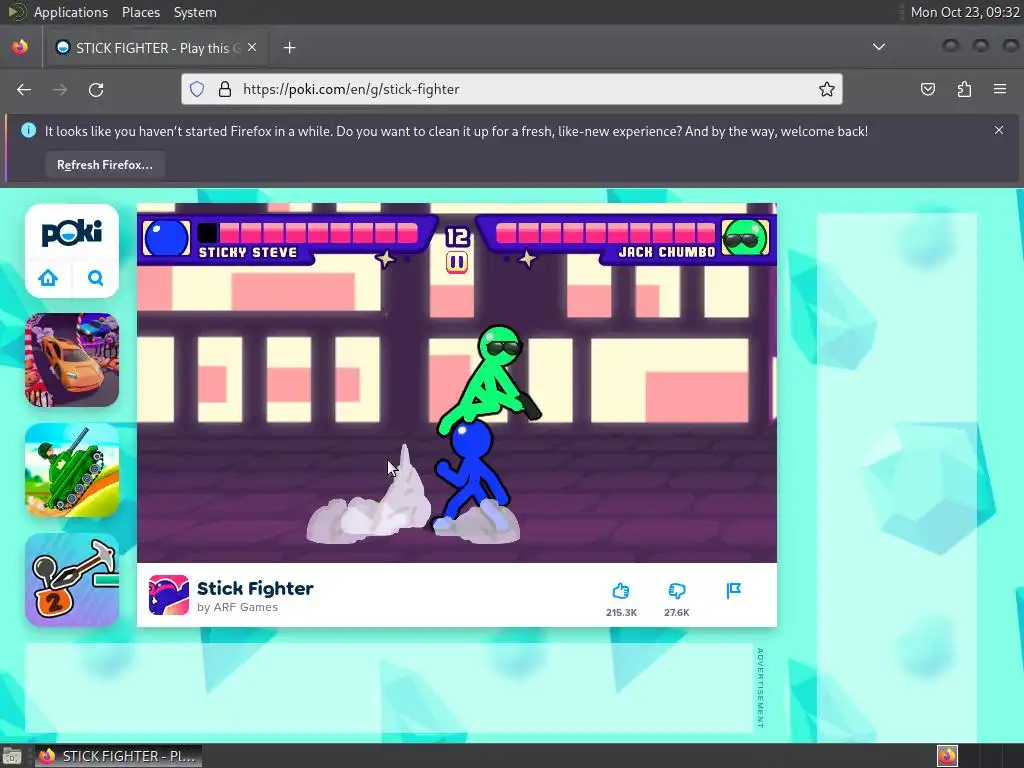Viewport: 1024px width, 768px height.
Task: Close the STICK FIGHTER tab
Action: coord(252,48)
